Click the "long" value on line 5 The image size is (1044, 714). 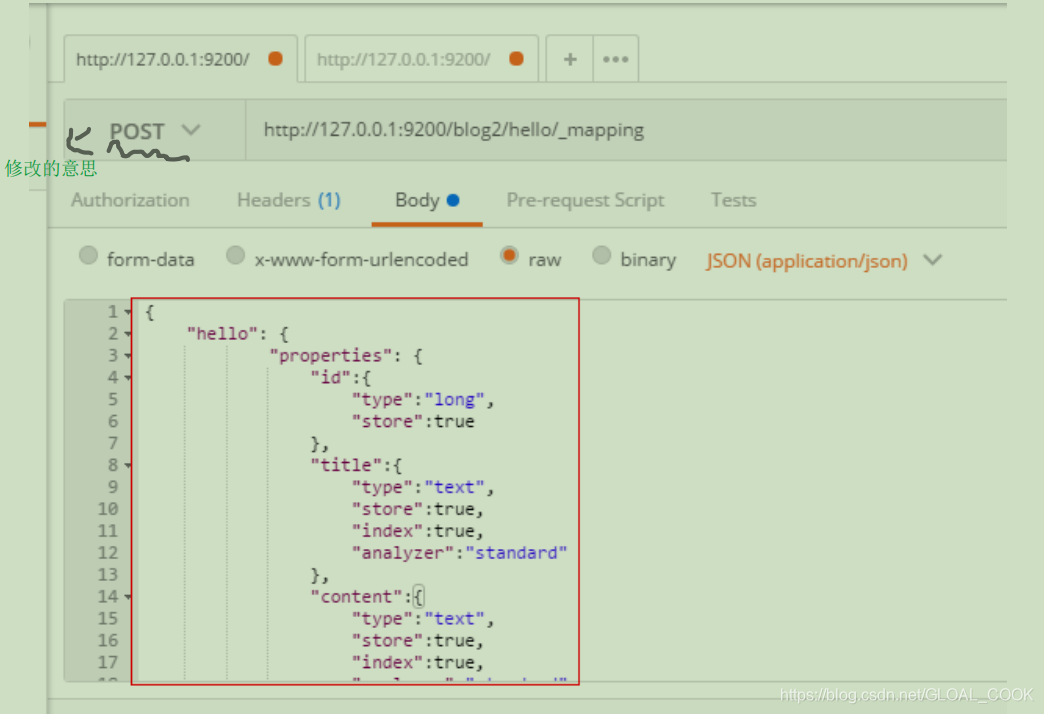click(x=455, y=400)
